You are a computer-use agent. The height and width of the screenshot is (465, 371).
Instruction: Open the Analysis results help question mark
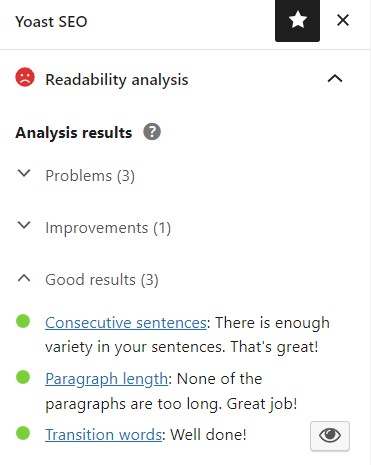tap(152, 132)
